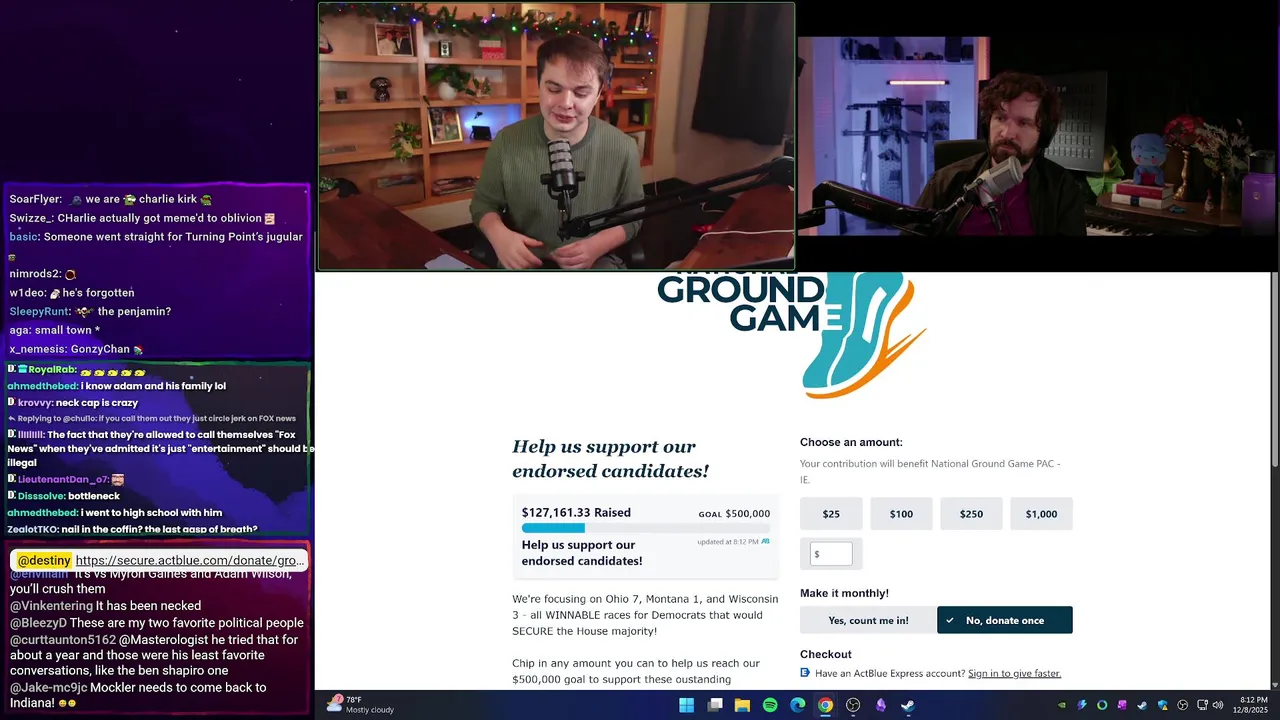Screen dimensions: 1280x720
Task: Click username x_nemesis in chat
Action: pyautogui.click(x=37, y=349)
